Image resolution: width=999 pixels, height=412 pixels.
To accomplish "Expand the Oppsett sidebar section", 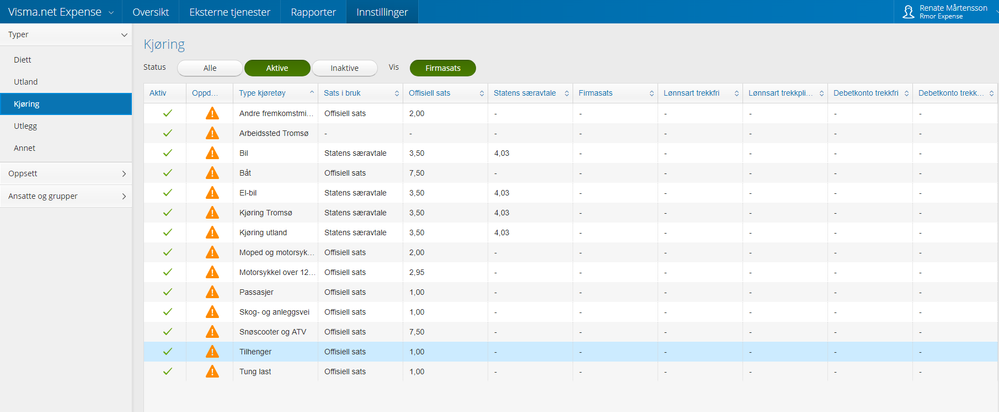I will pos(66,173).
